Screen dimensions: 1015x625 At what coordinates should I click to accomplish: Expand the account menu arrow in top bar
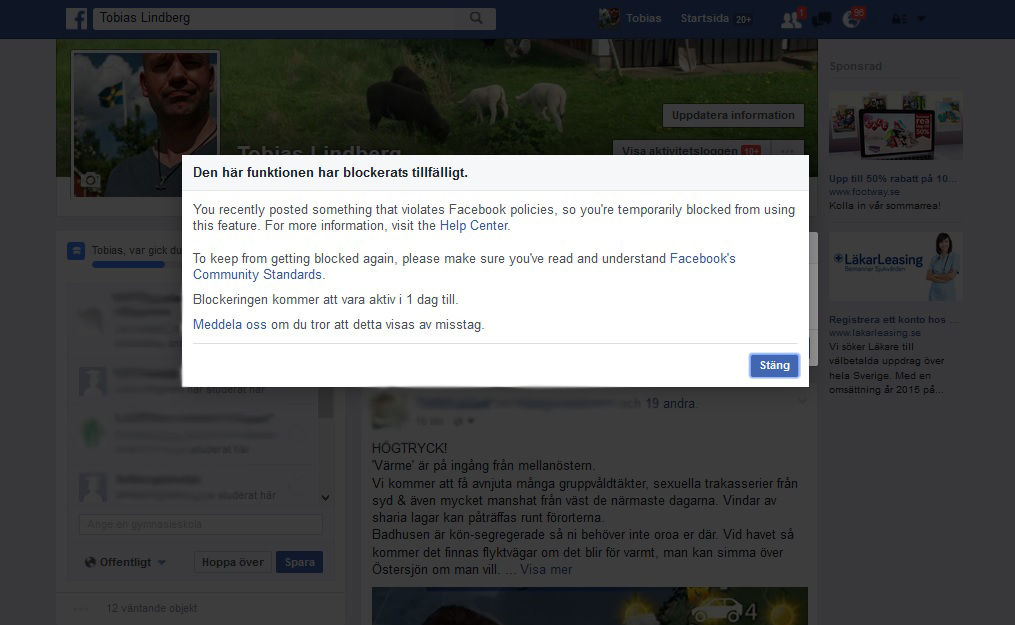coord(921,18)
